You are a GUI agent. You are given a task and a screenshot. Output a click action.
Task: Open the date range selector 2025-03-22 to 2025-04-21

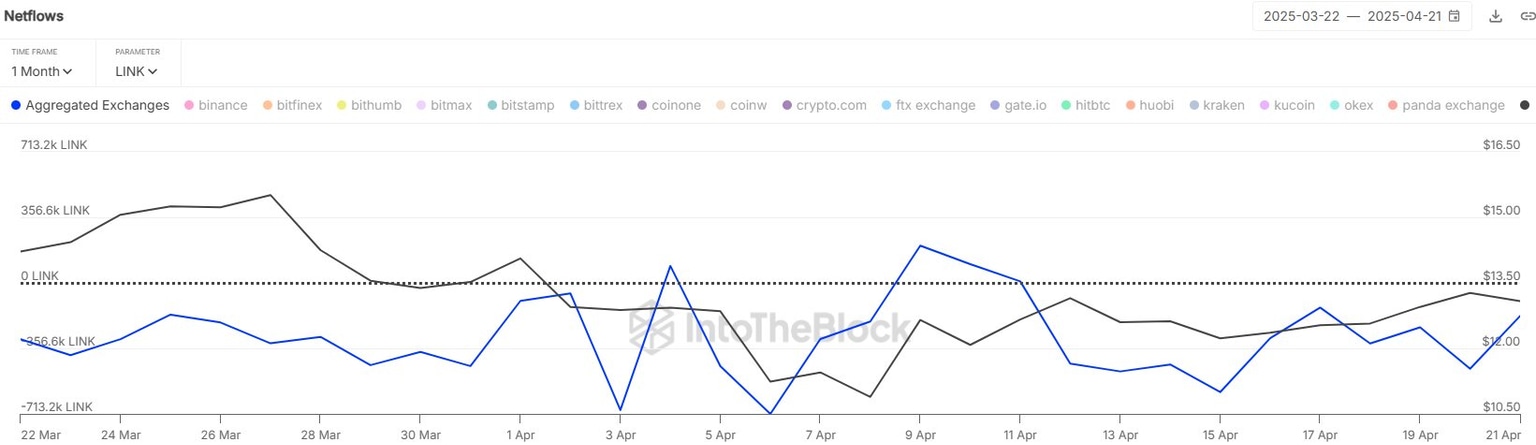[x=1350, y=16]
